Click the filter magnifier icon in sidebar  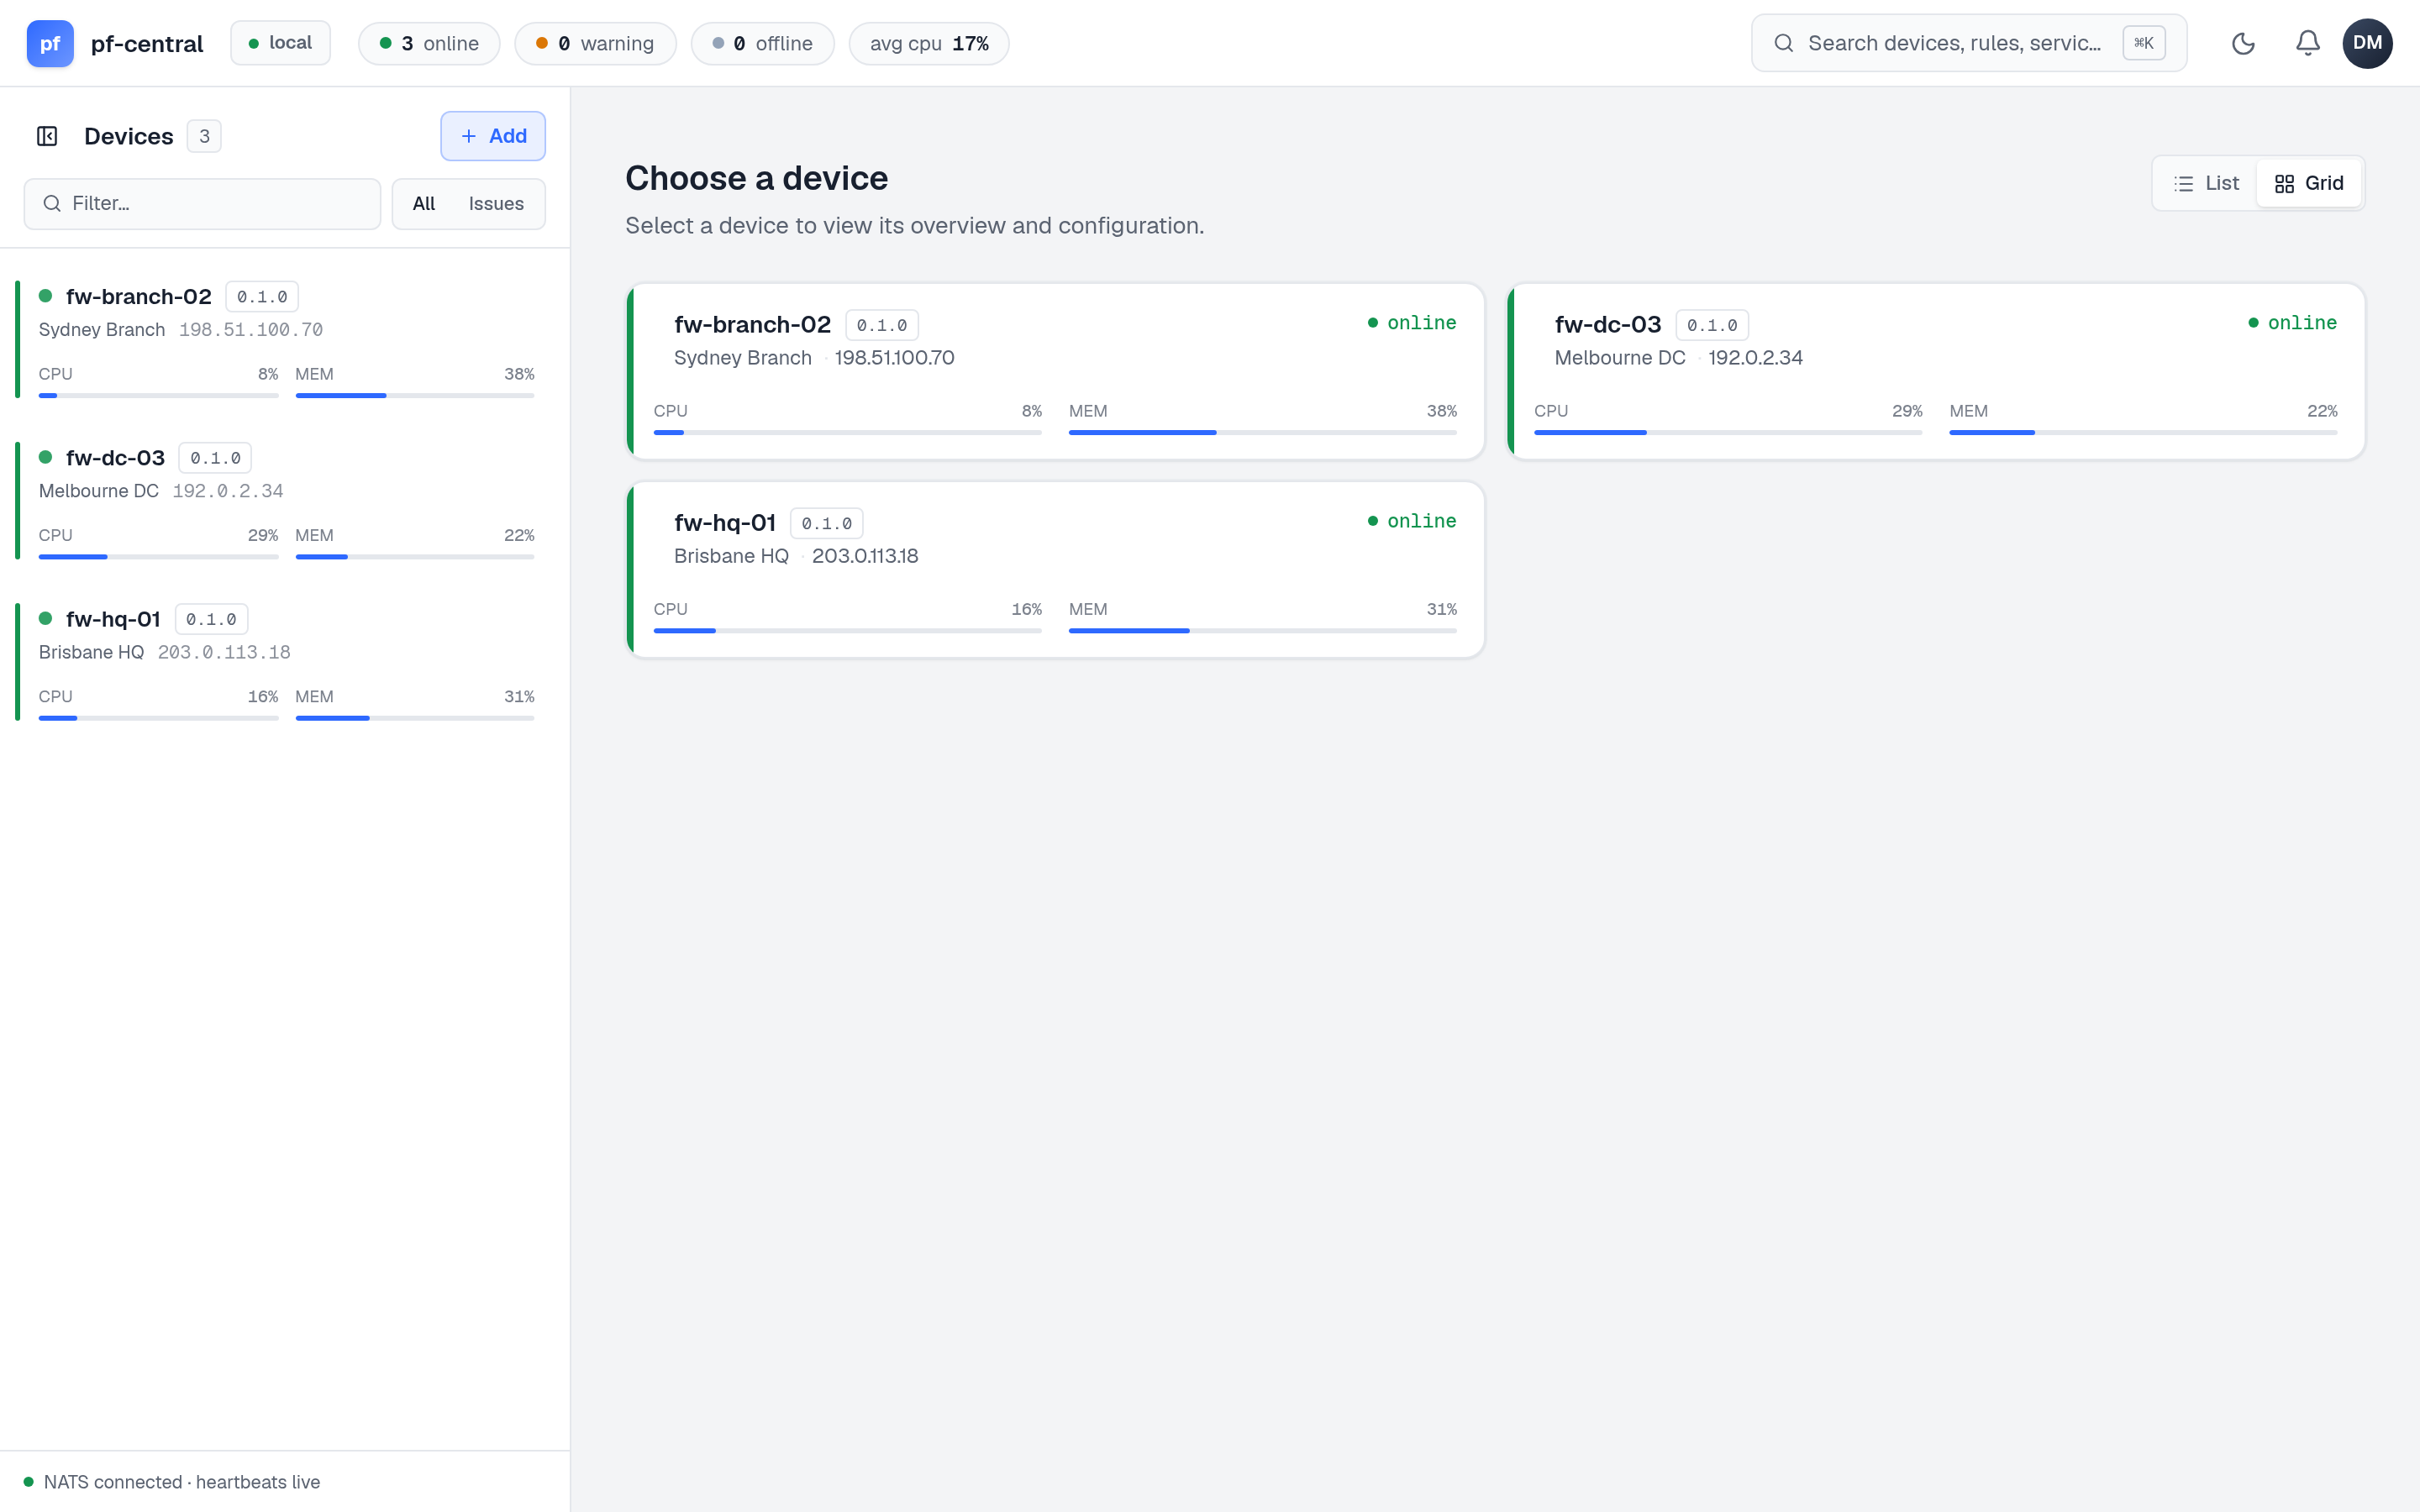point(52,204)
